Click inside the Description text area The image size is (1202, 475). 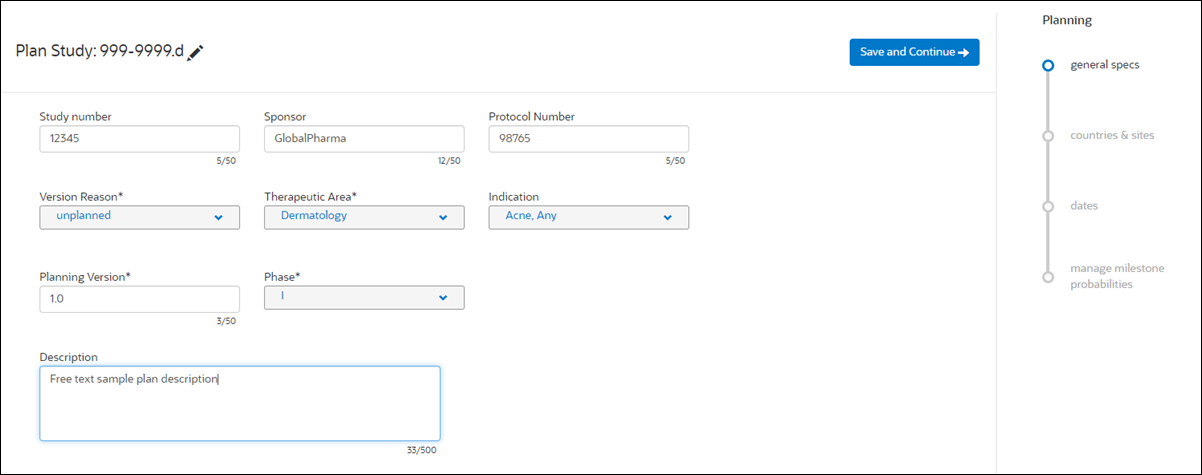click(x=240, y=403)
